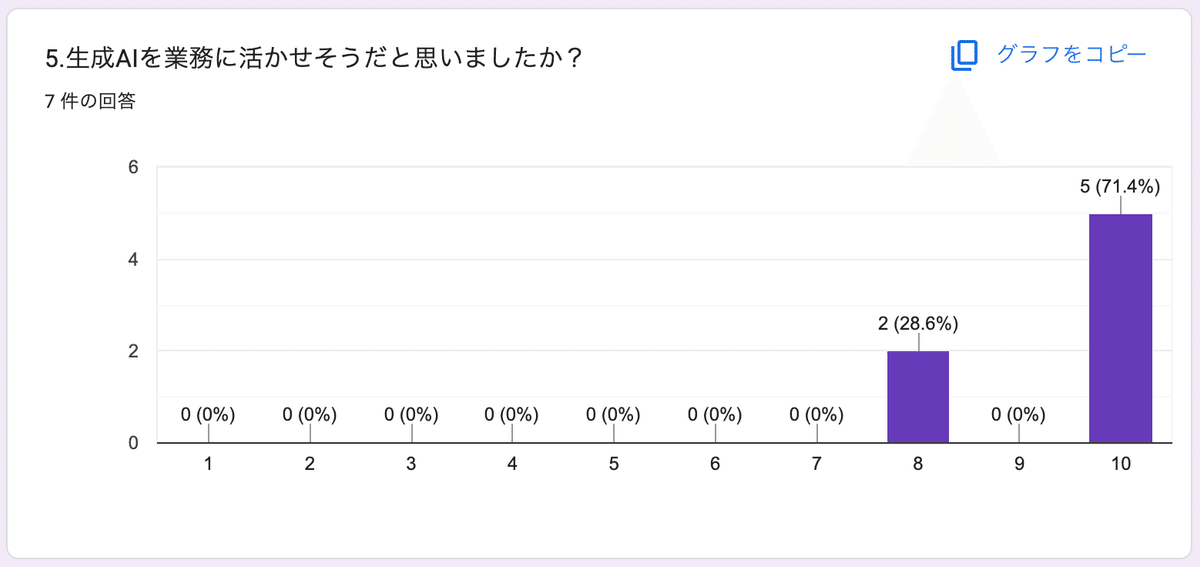1200x567 pixels.
Task: Click the x-axis label 10
Action: pyautogui.click(x=1120, y=464)
